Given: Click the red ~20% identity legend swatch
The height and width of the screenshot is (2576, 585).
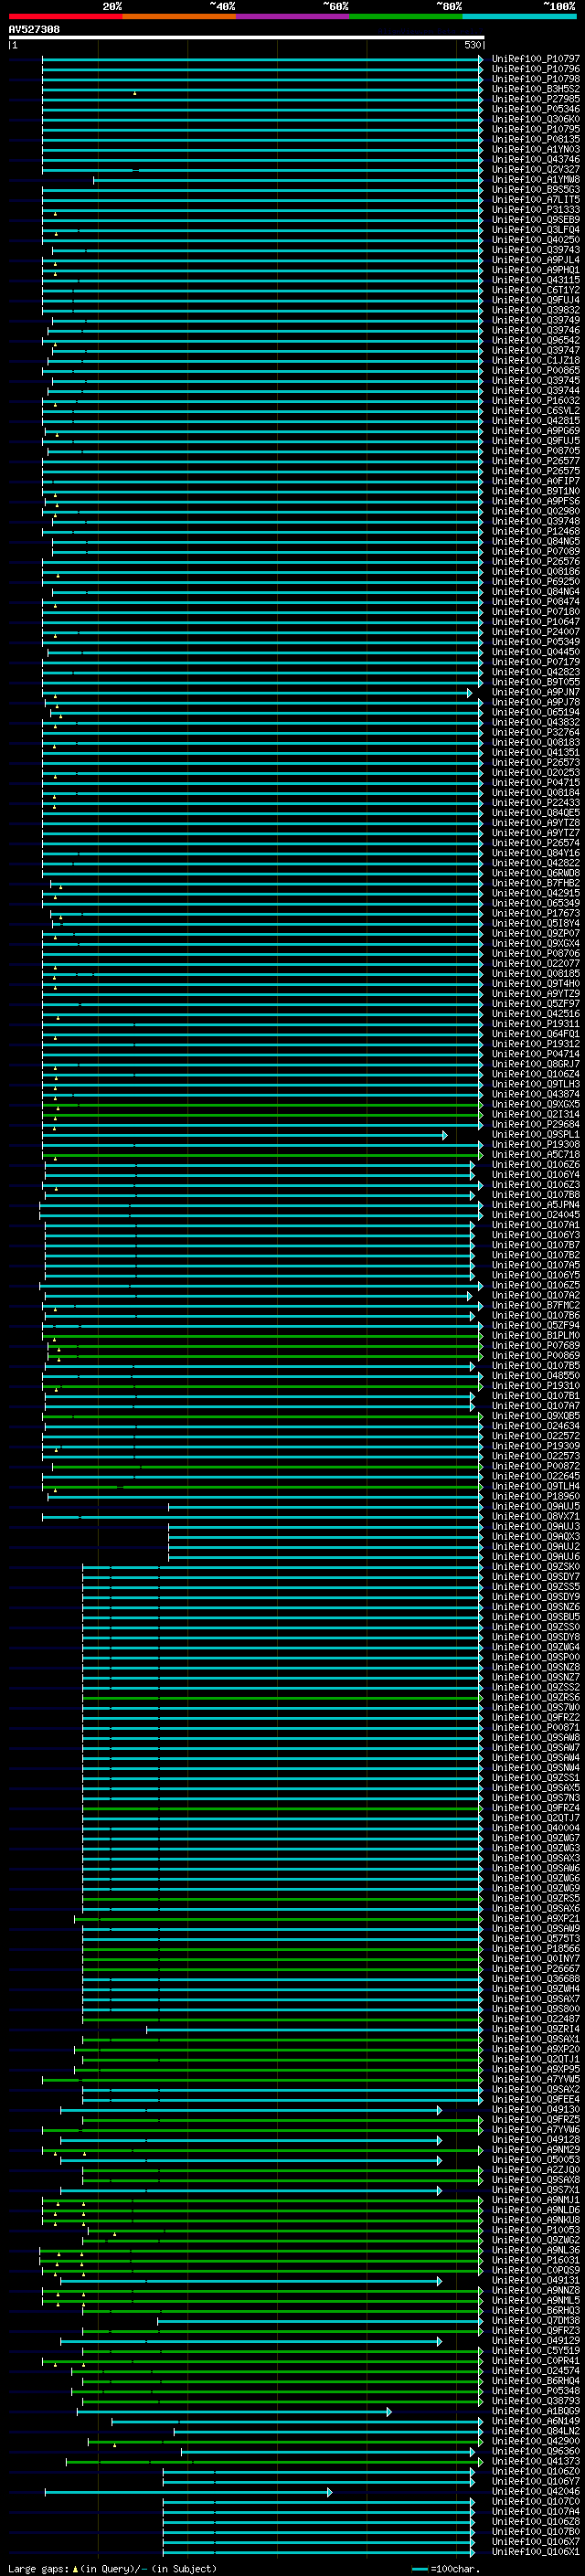Looking at the screenshot, I should [65, 16].
